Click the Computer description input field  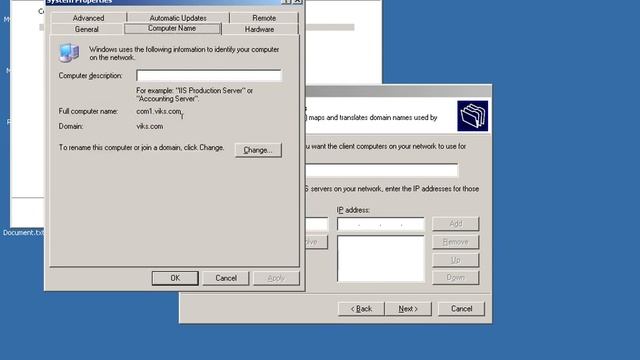click(x=209, y=76)
